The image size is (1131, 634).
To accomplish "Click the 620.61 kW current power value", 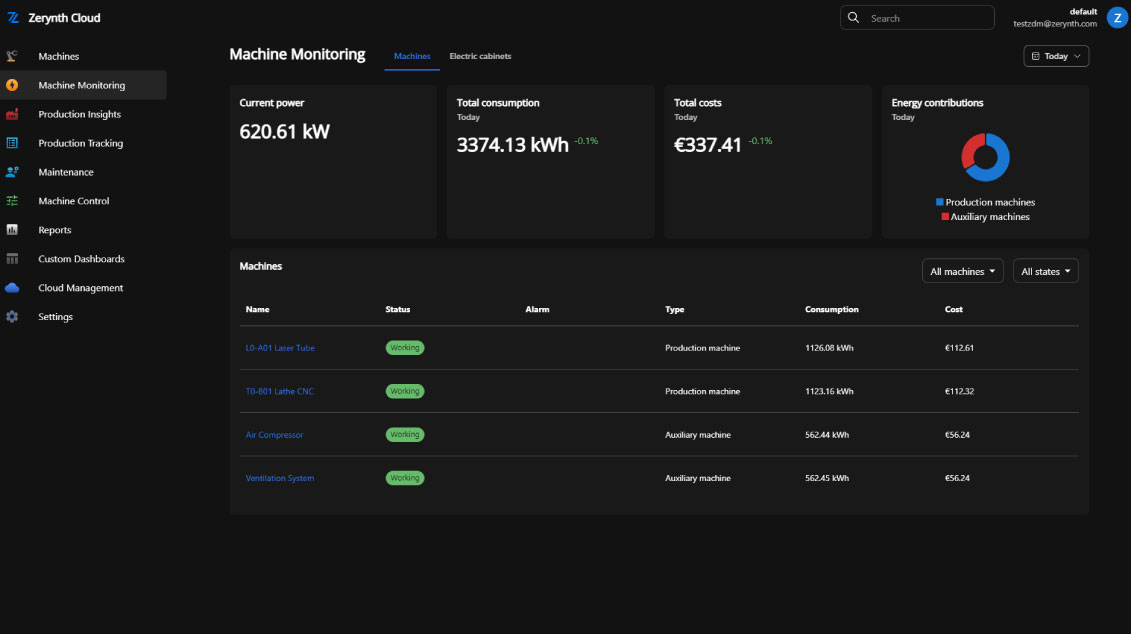I will [284, 131].
